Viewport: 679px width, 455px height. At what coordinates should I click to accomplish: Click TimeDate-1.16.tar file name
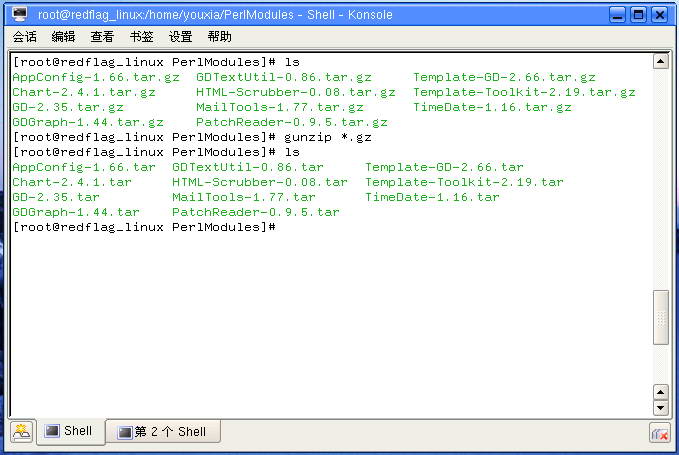click(x=432, y=197)
